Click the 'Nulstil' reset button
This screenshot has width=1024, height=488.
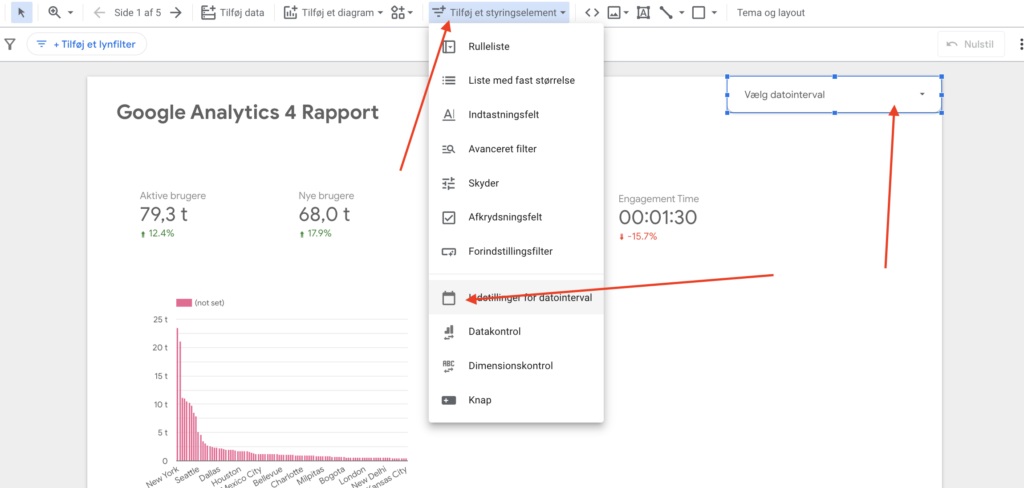tap(970, 44)
